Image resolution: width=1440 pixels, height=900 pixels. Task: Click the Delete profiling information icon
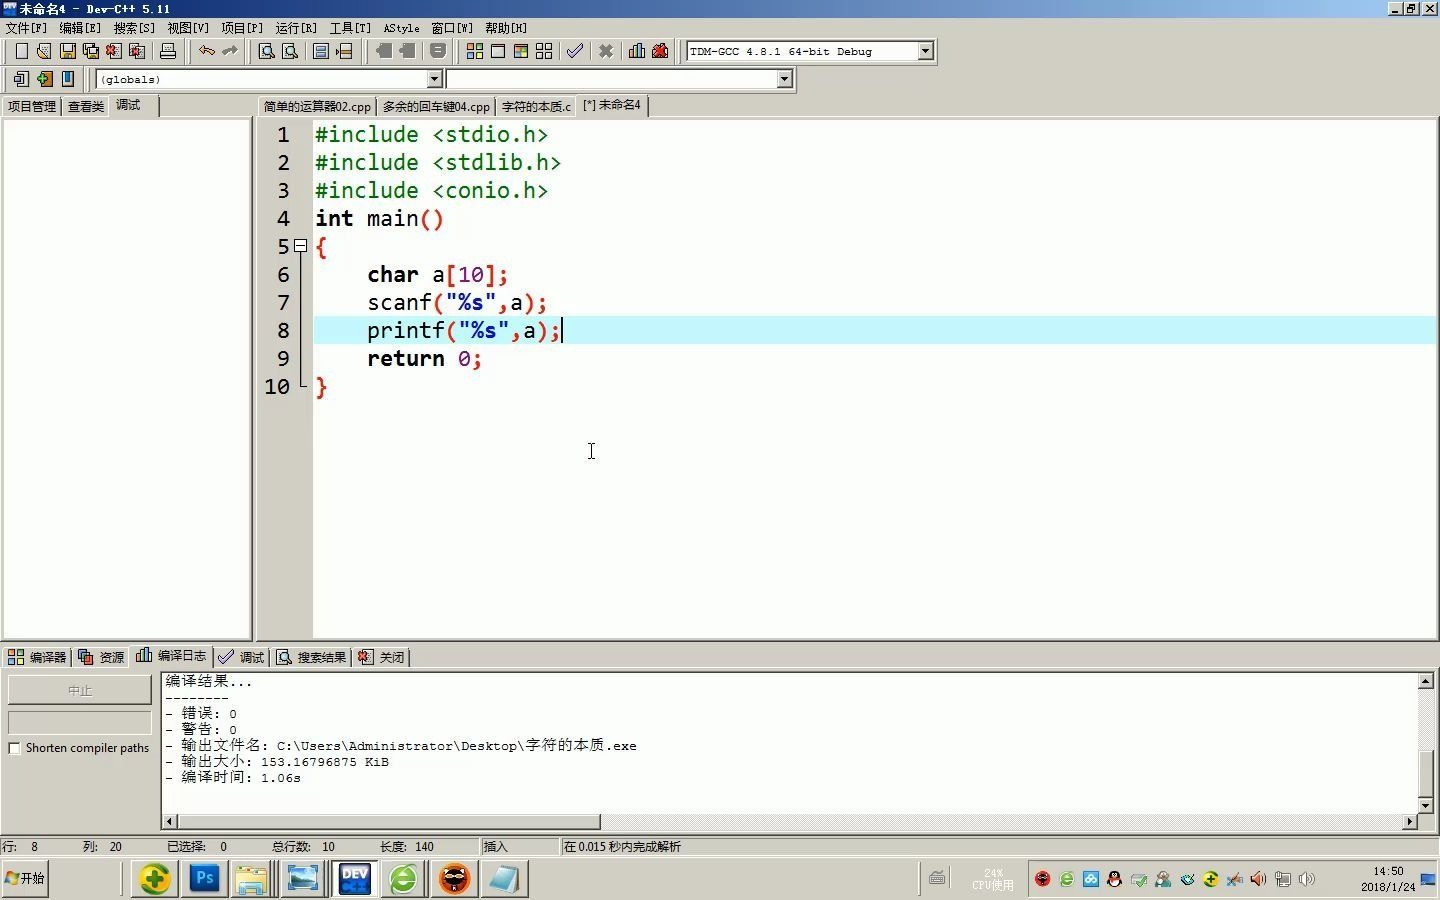pyautogui.click(x=660, y=51)
